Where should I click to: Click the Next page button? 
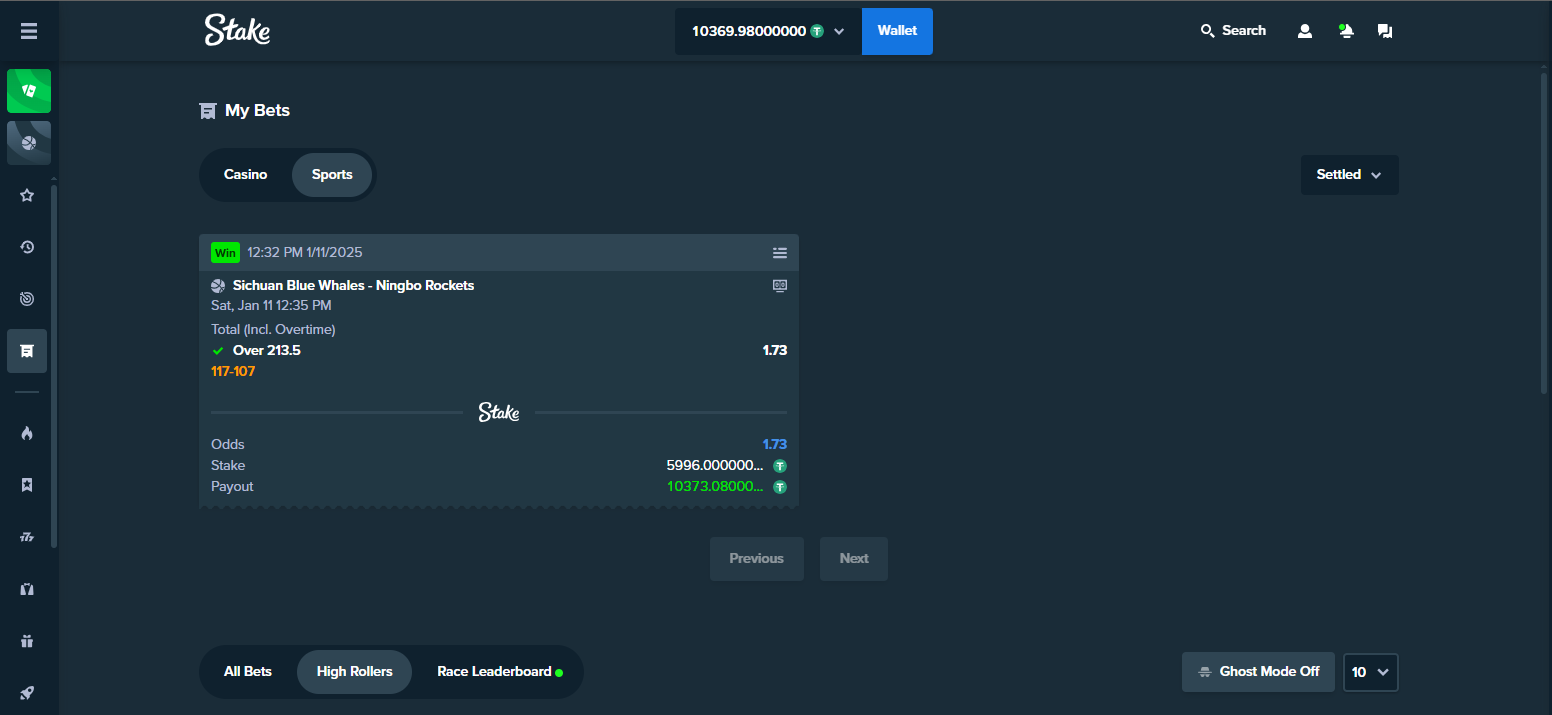click(x=854, y=559)
